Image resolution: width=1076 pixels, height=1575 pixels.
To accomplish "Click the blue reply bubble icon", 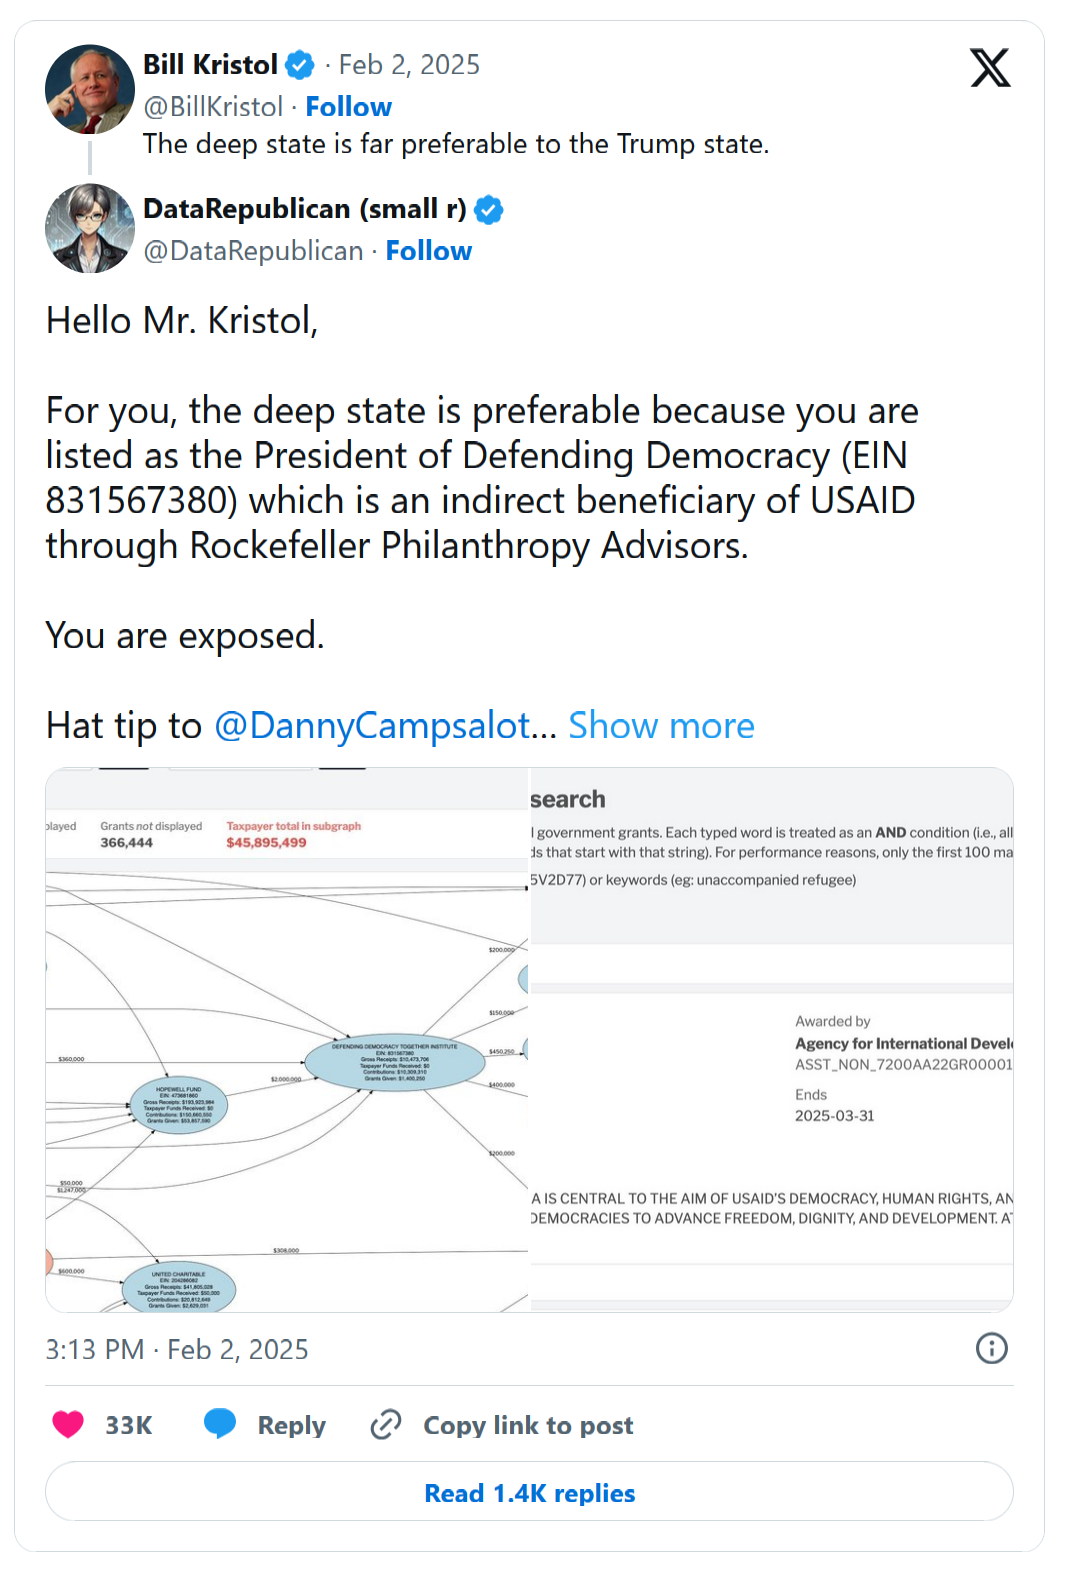I will (220, 1424).
